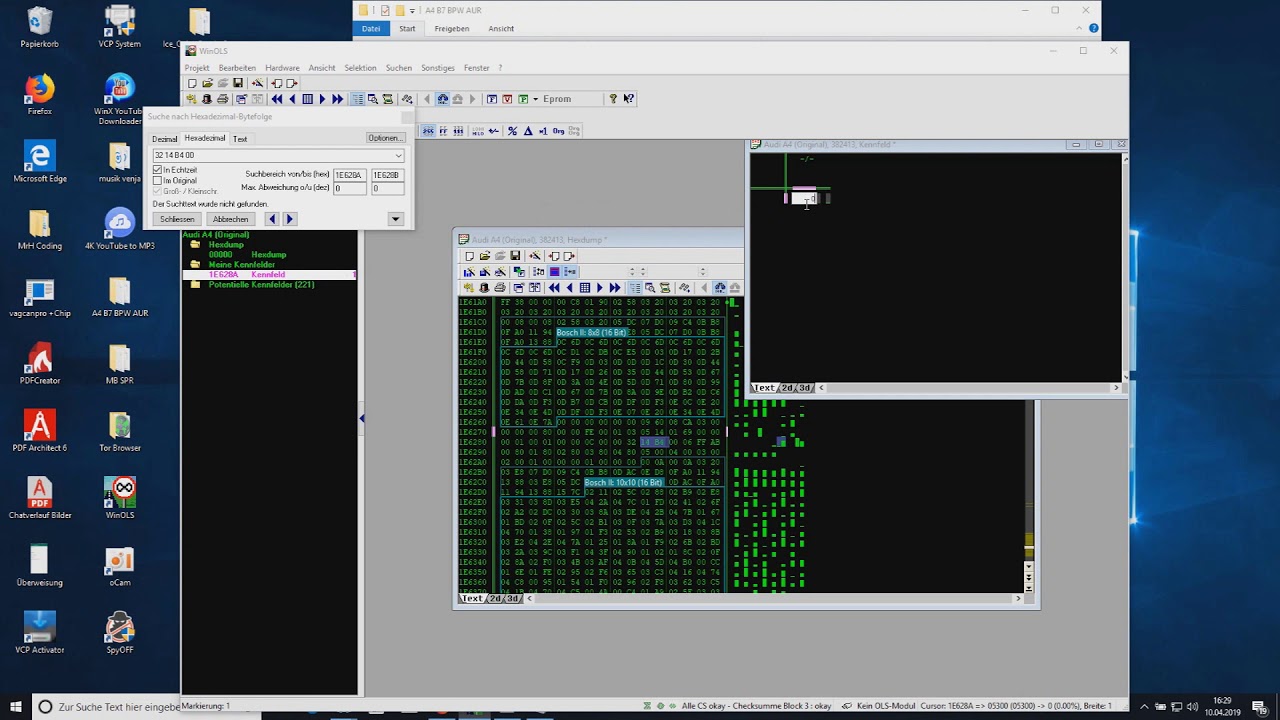Open the Projekt menu

click(197, 68)
